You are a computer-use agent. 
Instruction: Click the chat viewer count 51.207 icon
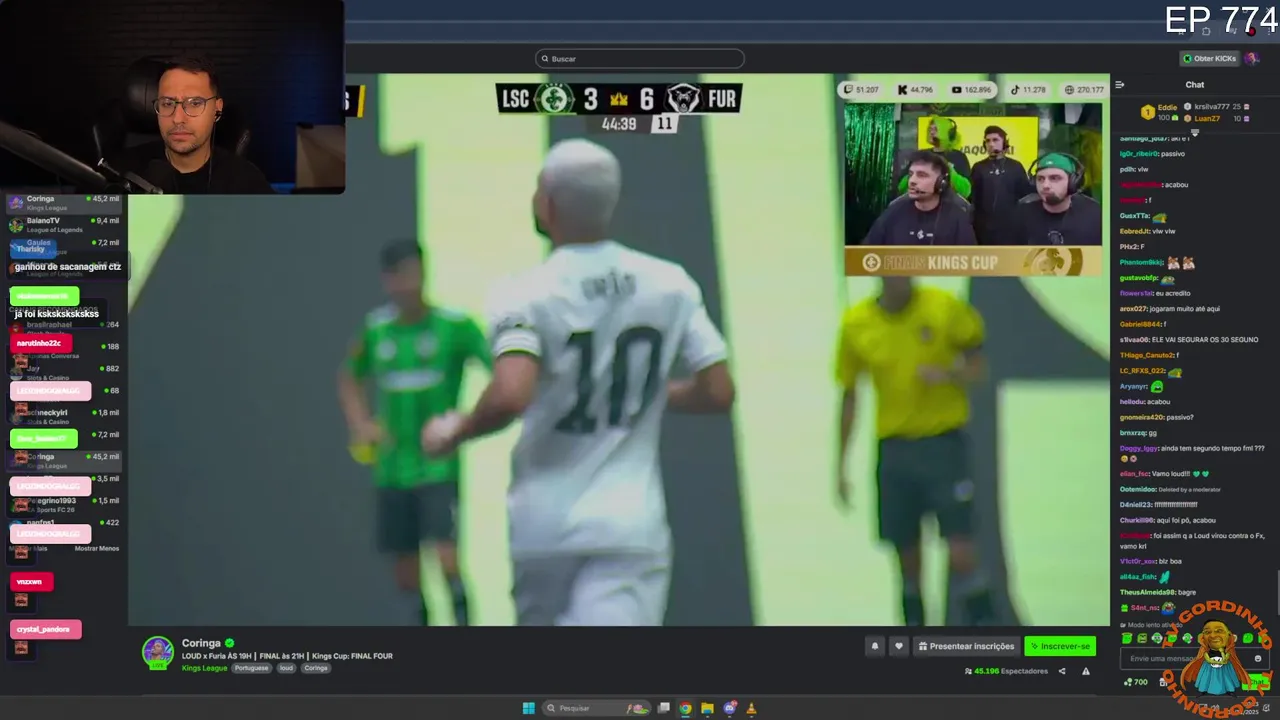click(x=861, y=90)
